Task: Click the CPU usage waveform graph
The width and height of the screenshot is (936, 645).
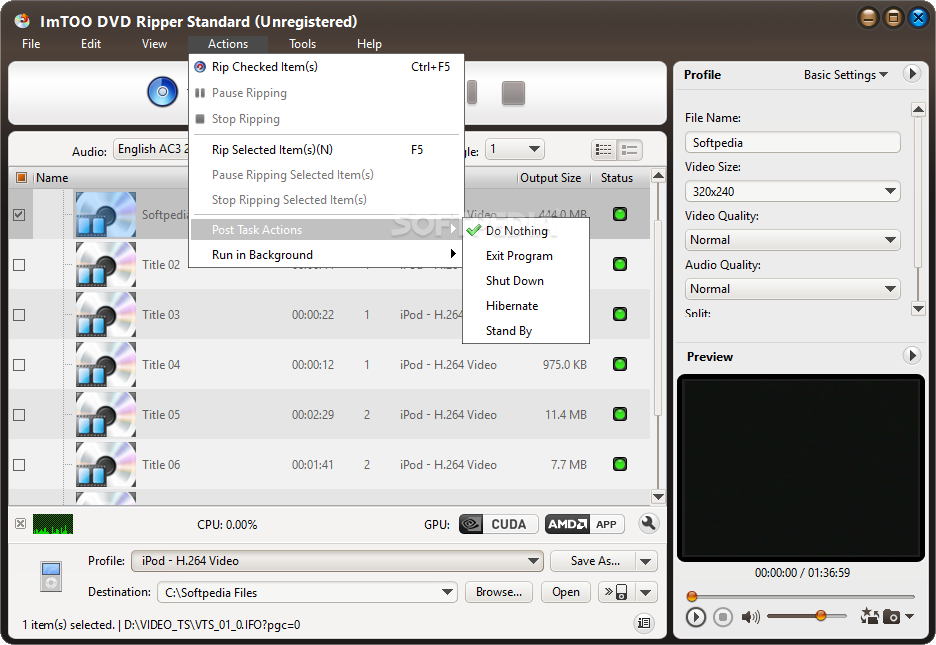Action: 53,524
